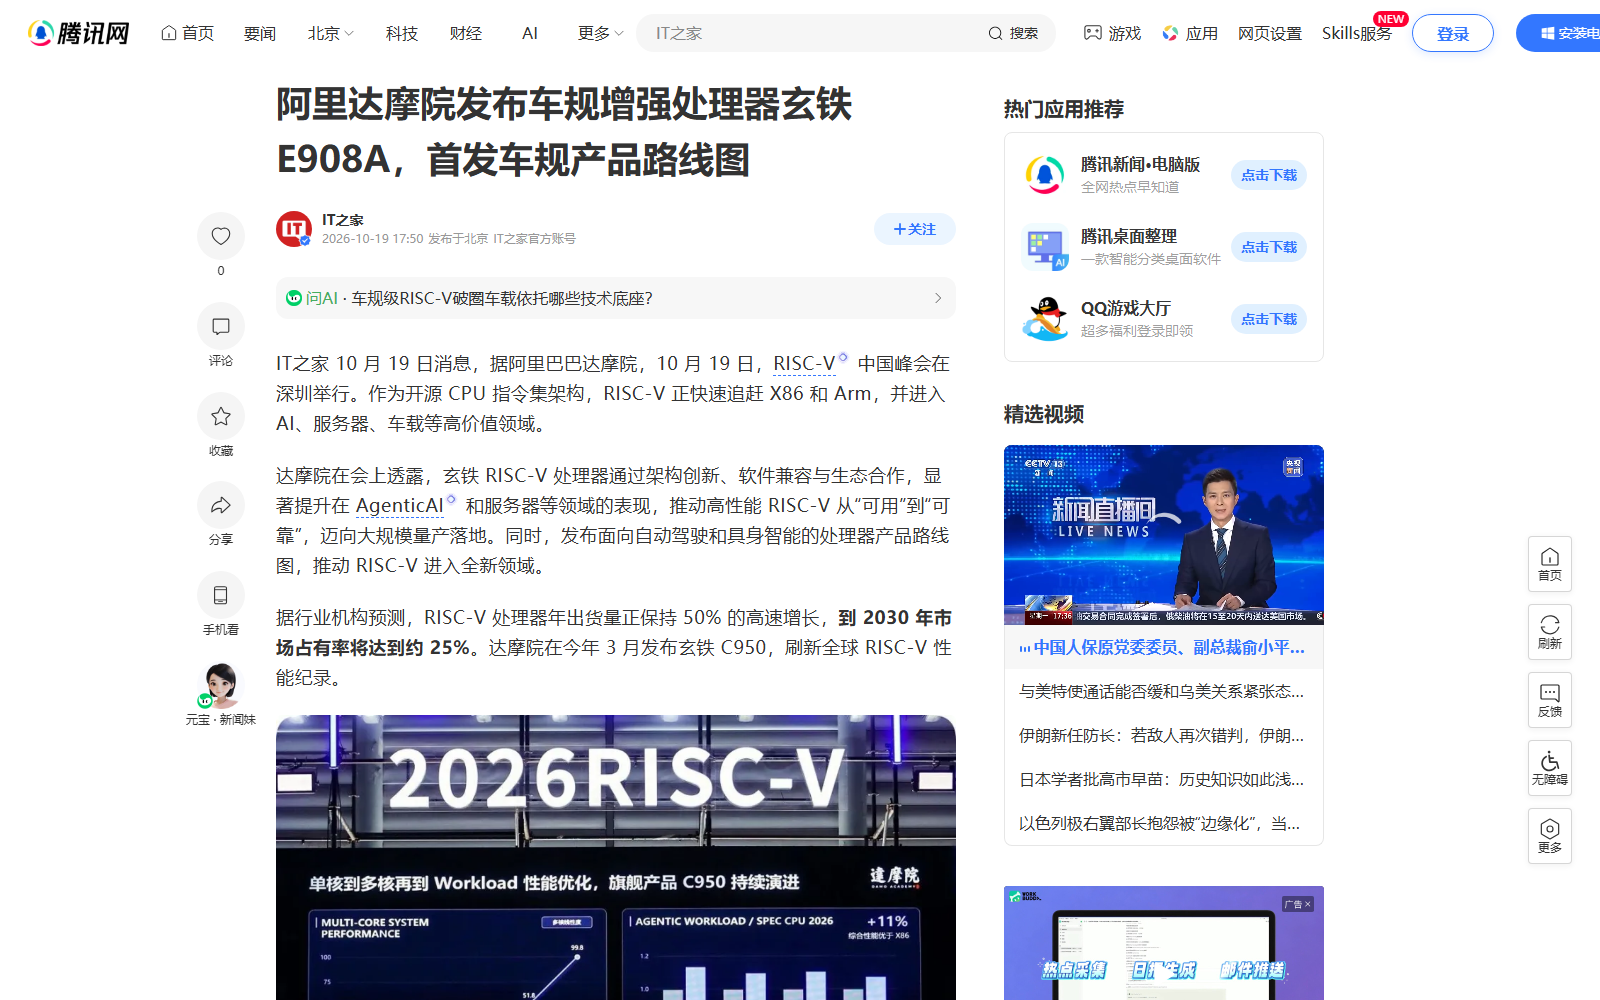Play the 新闻直播间 video thumbnail
Screen dimensions: 1600x1000
tap(1164, 535)
